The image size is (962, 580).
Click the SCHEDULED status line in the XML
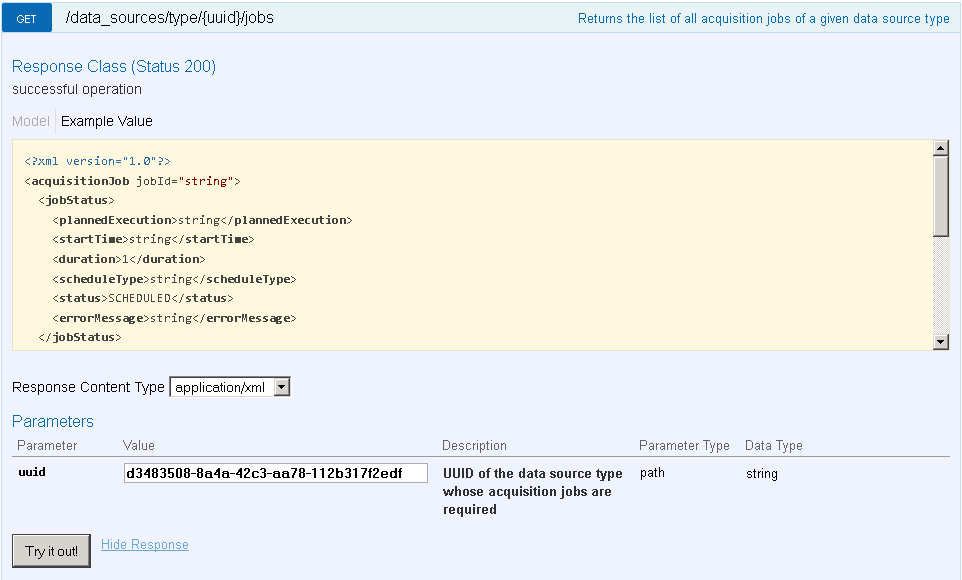coord(142,298)
